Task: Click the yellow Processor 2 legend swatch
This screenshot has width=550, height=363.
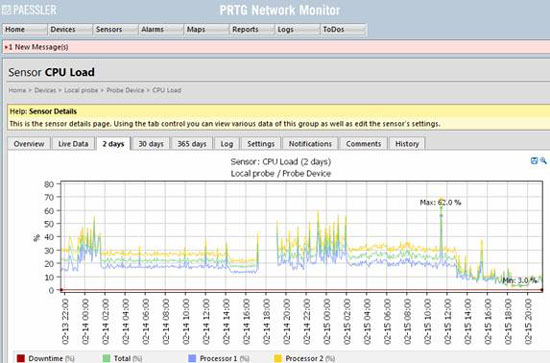Action: [x=278, y=358]
